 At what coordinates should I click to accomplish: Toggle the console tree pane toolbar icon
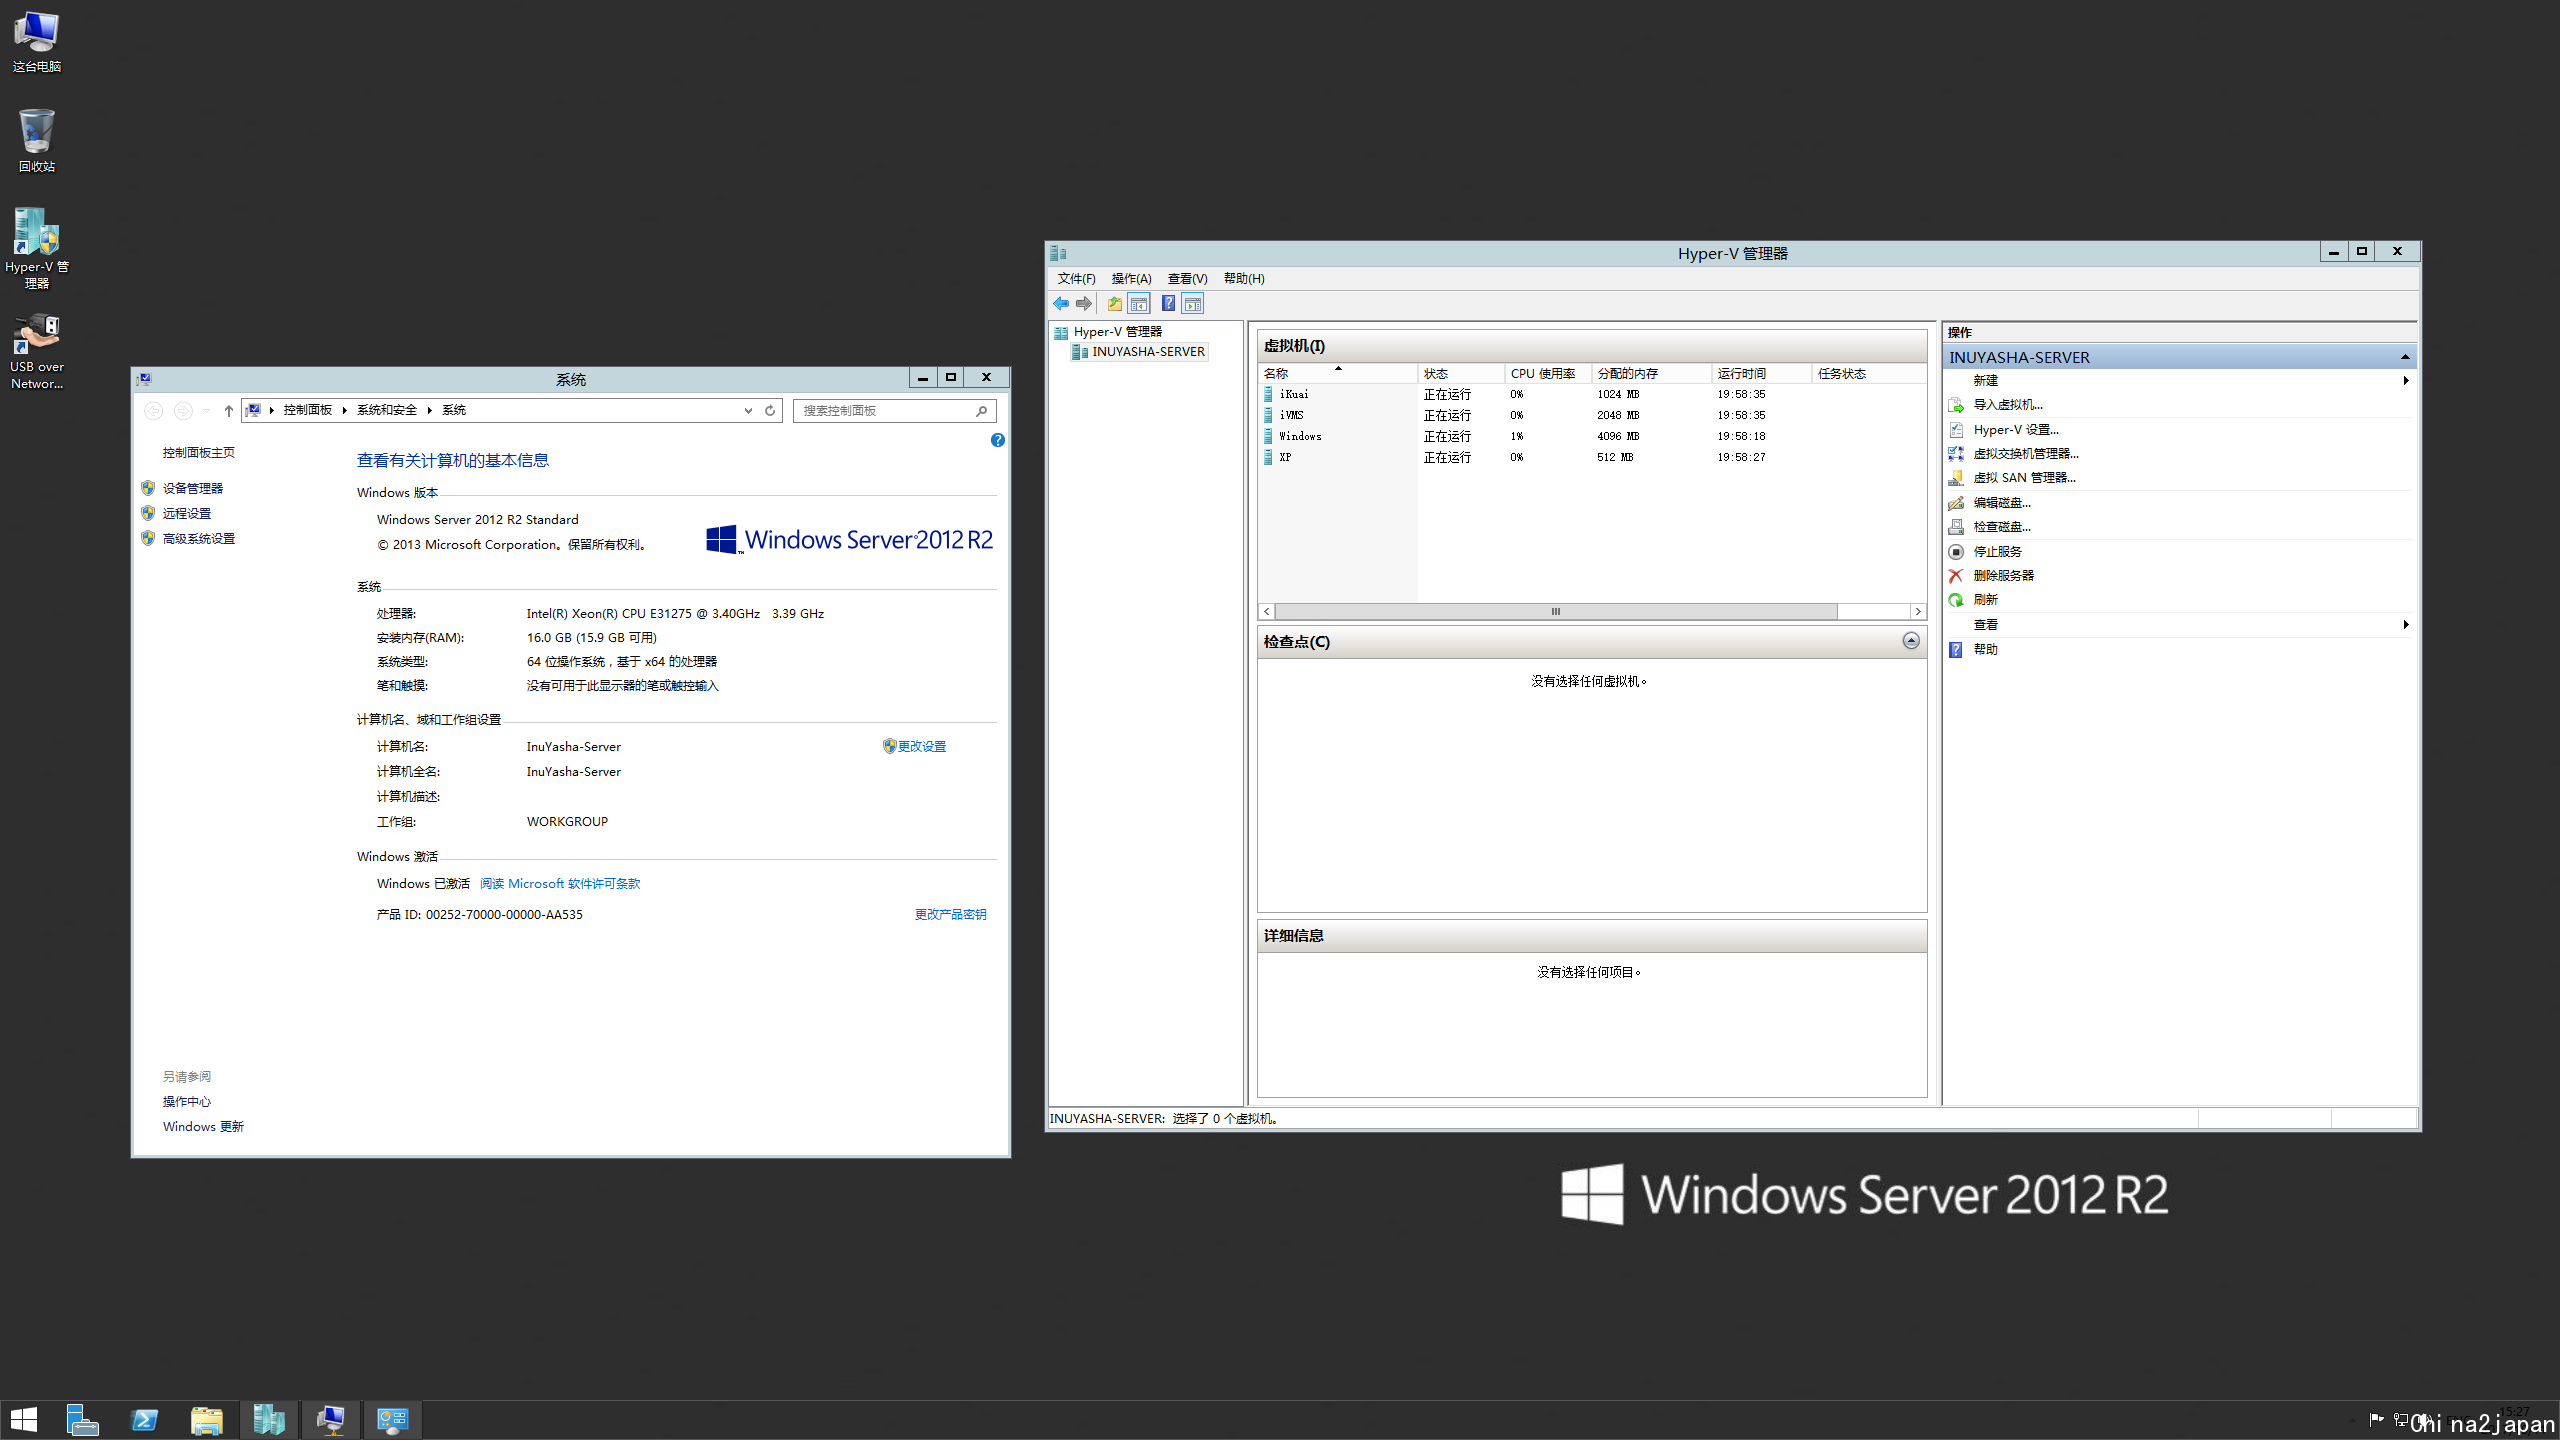tap(1139, 304)
